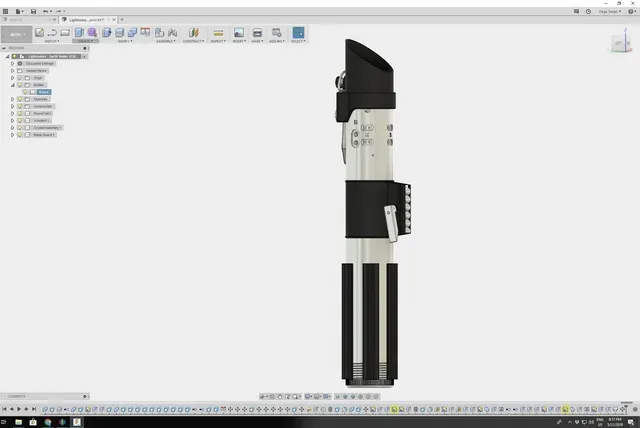Click the Zoom magnifier in navigation bar
This screenshot has height=428, width=640.
tap(288, 396)
